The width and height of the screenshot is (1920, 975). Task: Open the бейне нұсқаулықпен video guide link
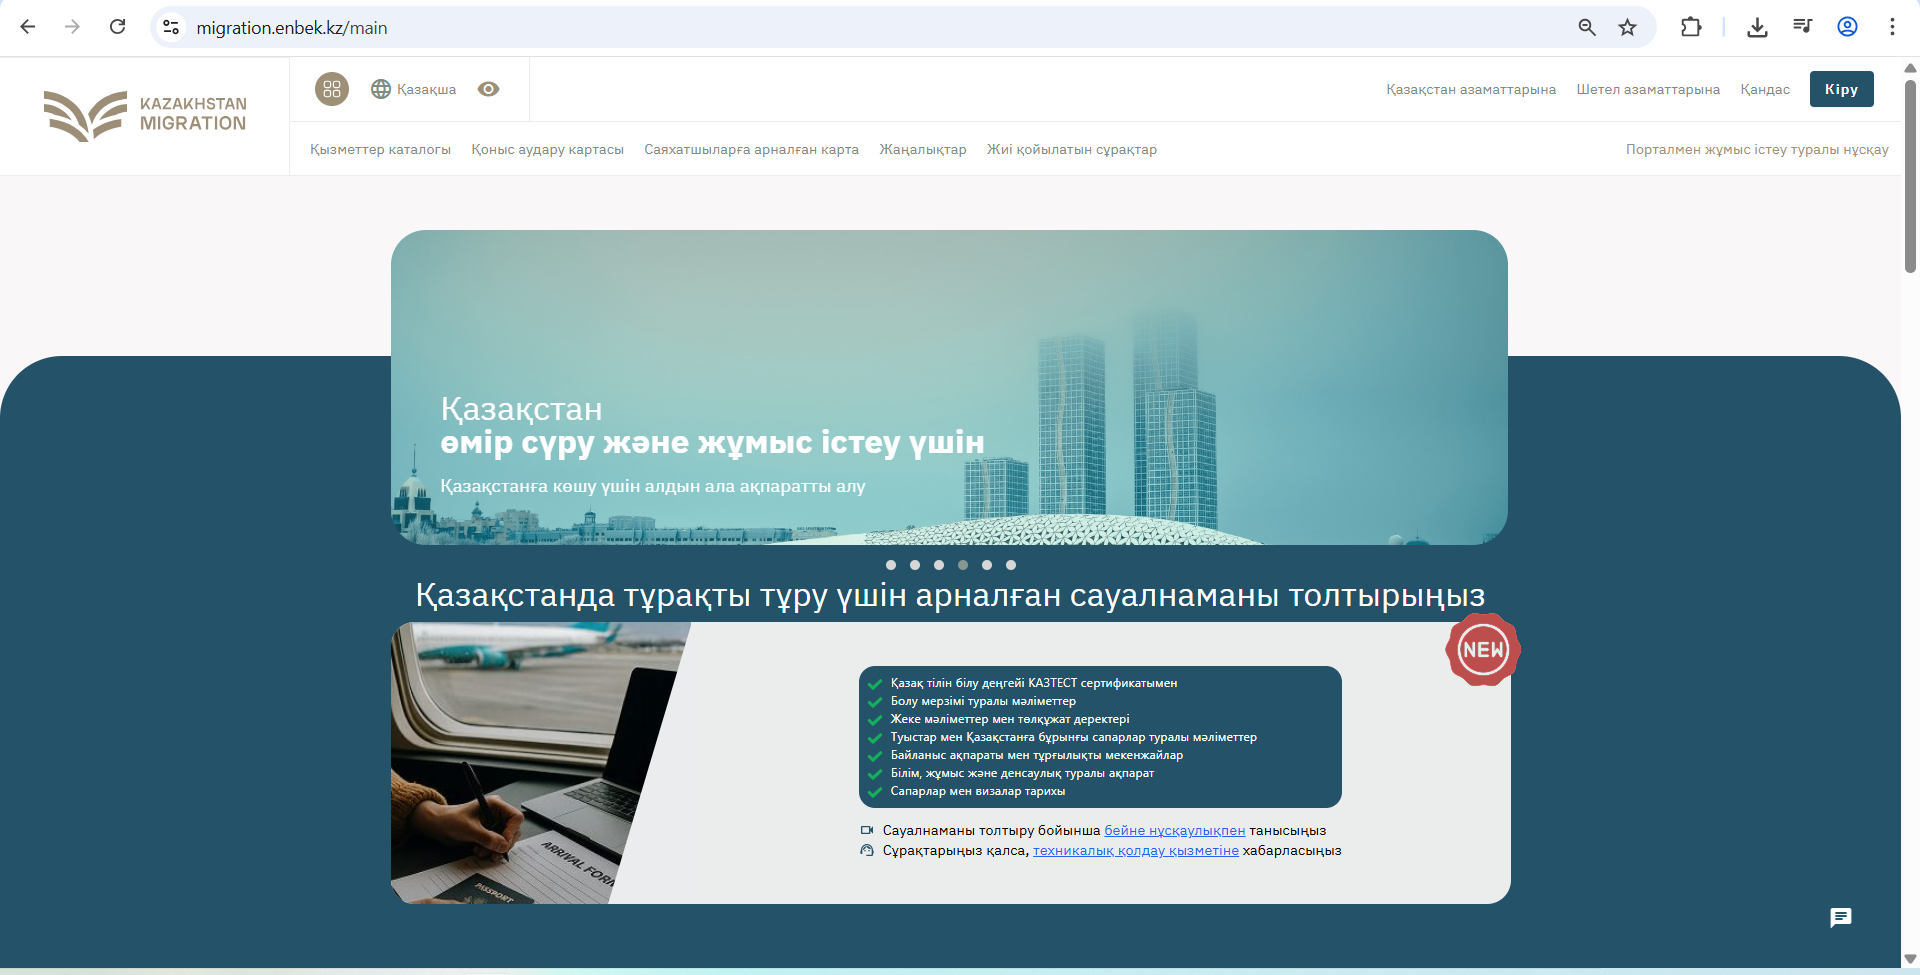1174,830
